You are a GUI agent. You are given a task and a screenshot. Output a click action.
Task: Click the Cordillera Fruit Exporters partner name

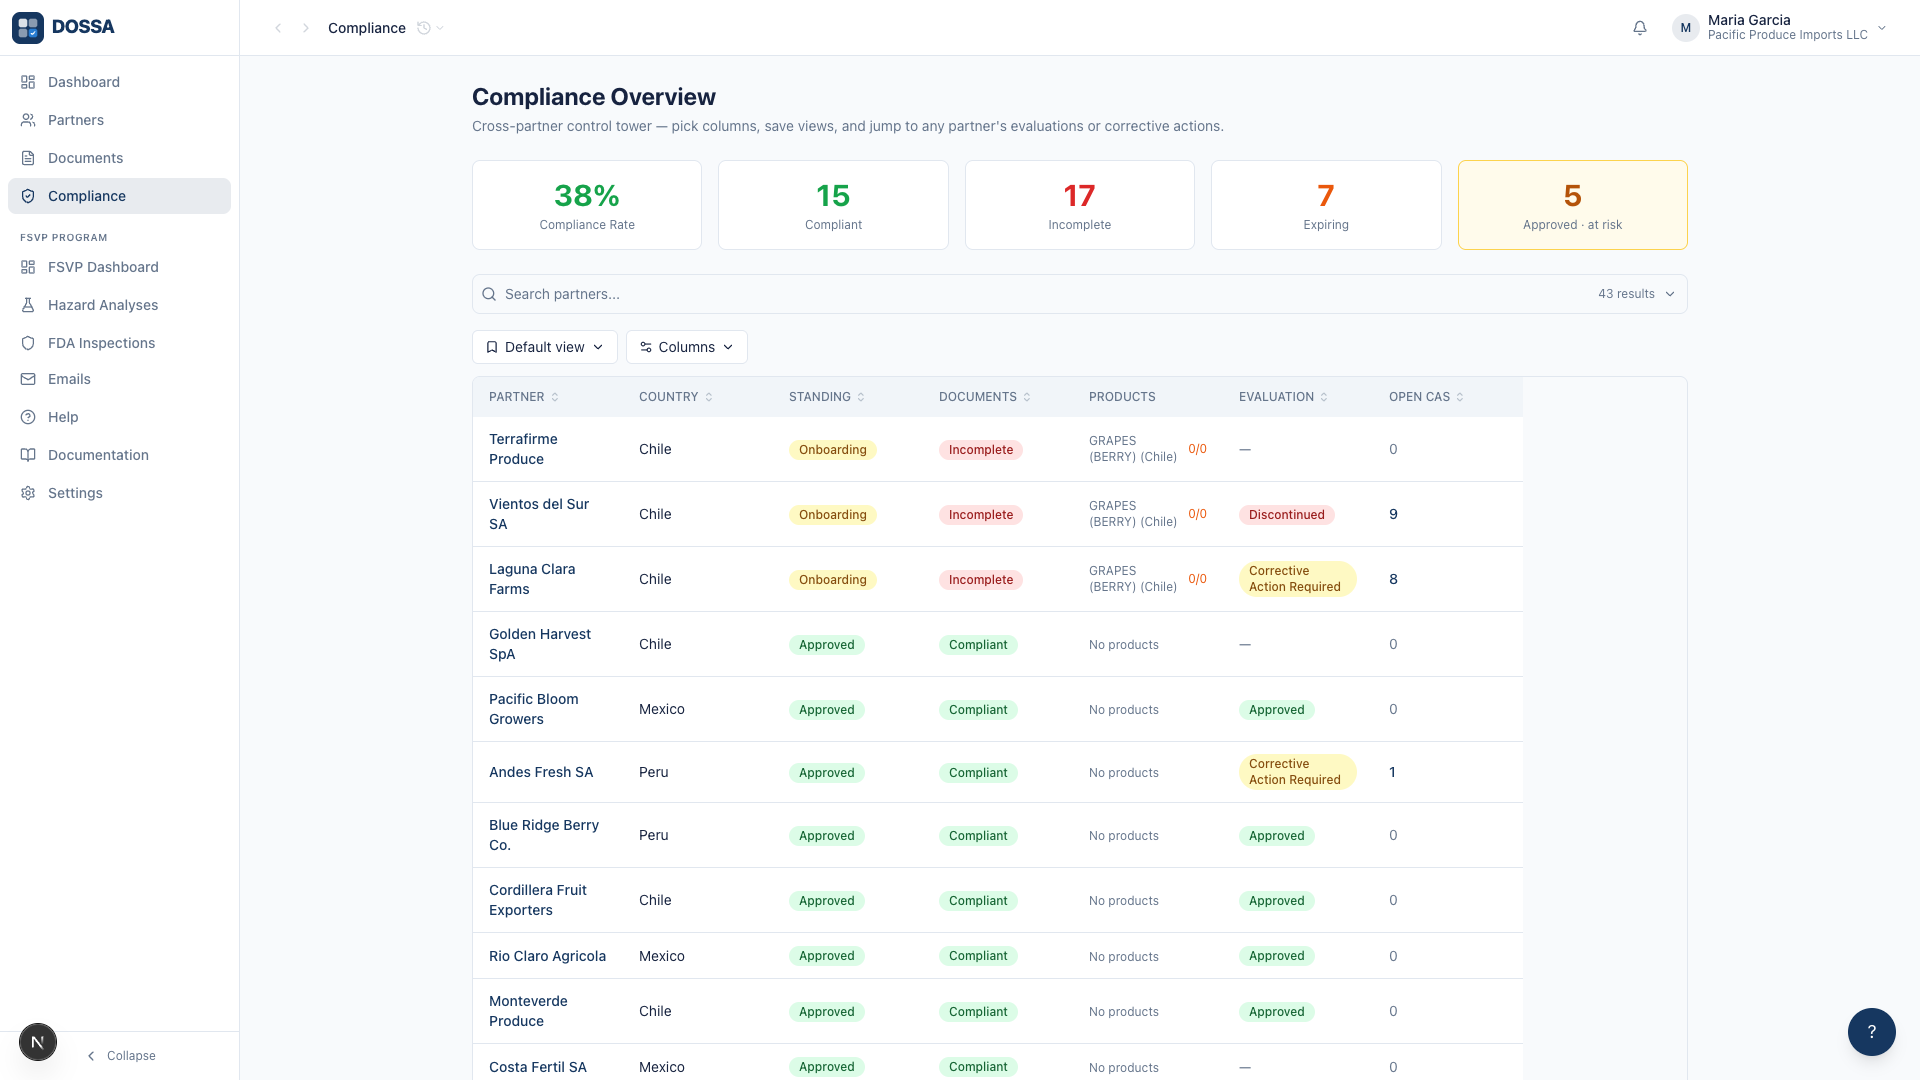(538, 900)
